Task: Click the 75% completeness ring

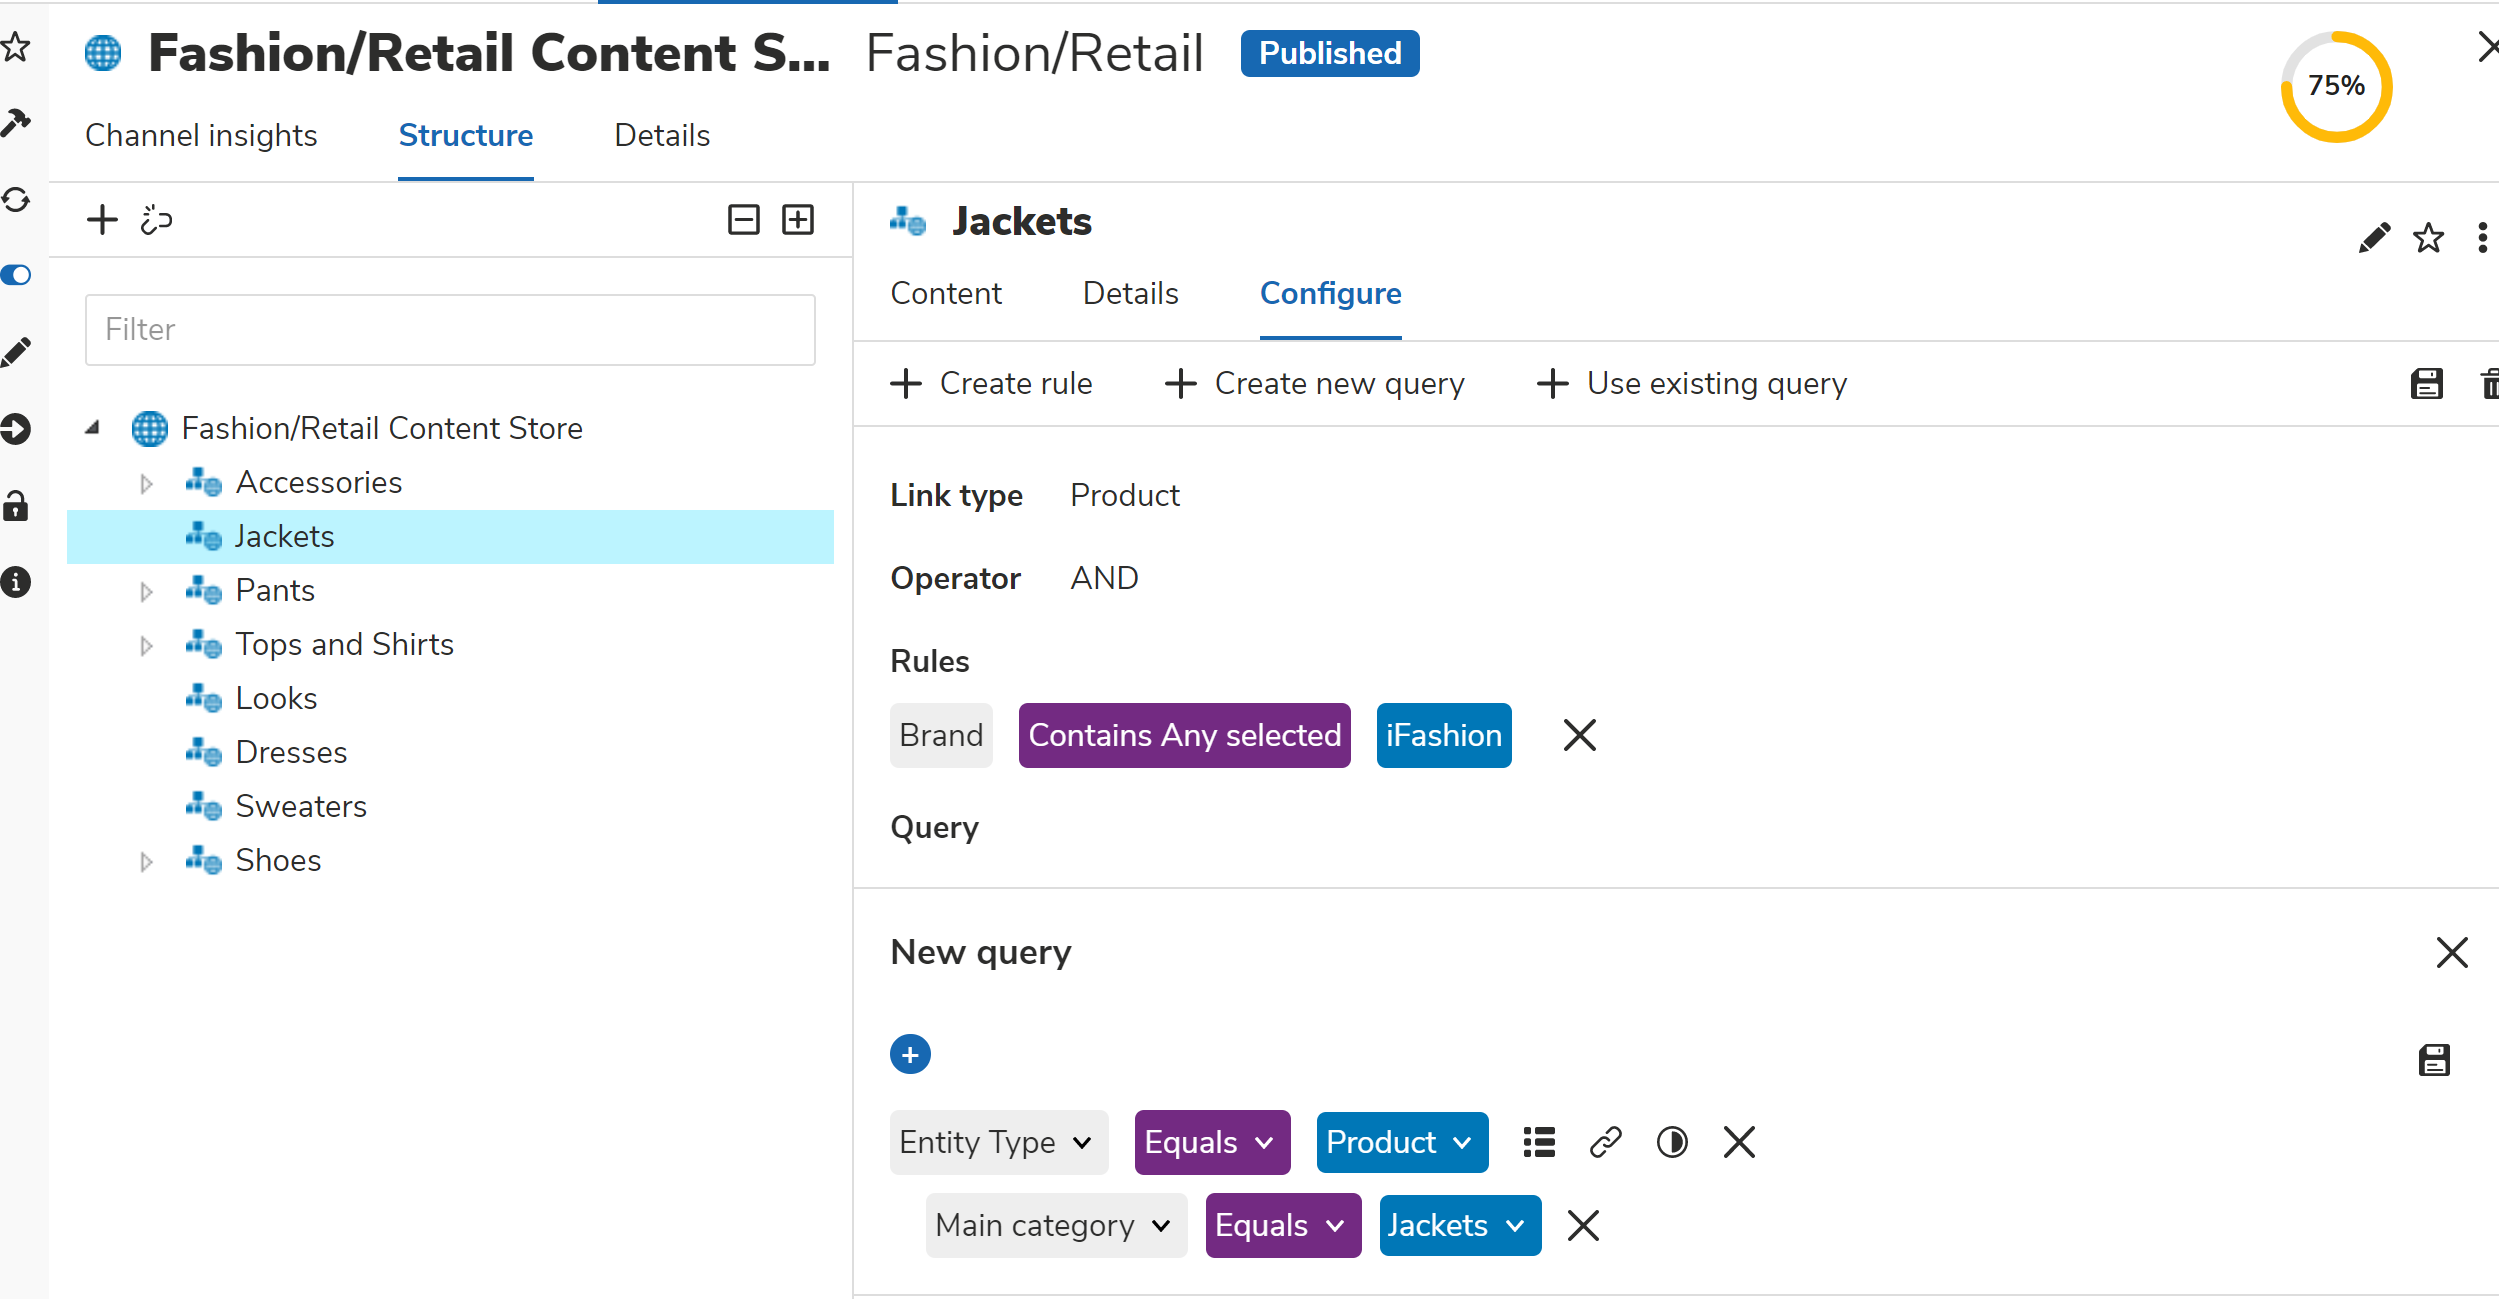Action: (x=2336, y=86)
